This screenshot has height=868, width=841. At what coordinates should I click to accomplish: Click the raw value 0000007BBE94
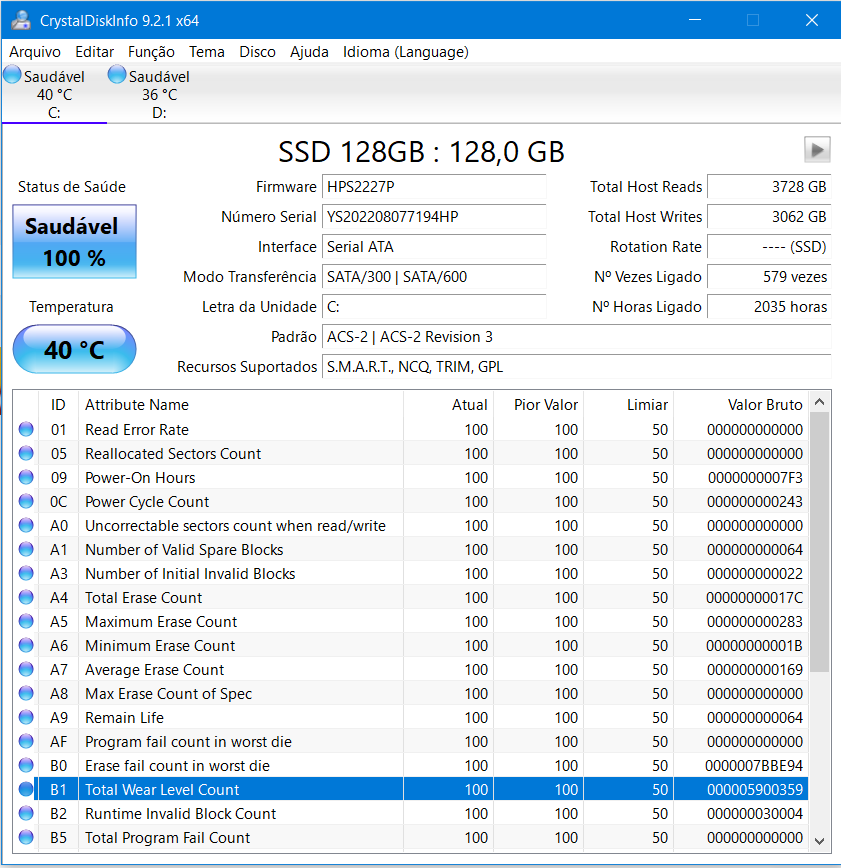tap(754, 766)
